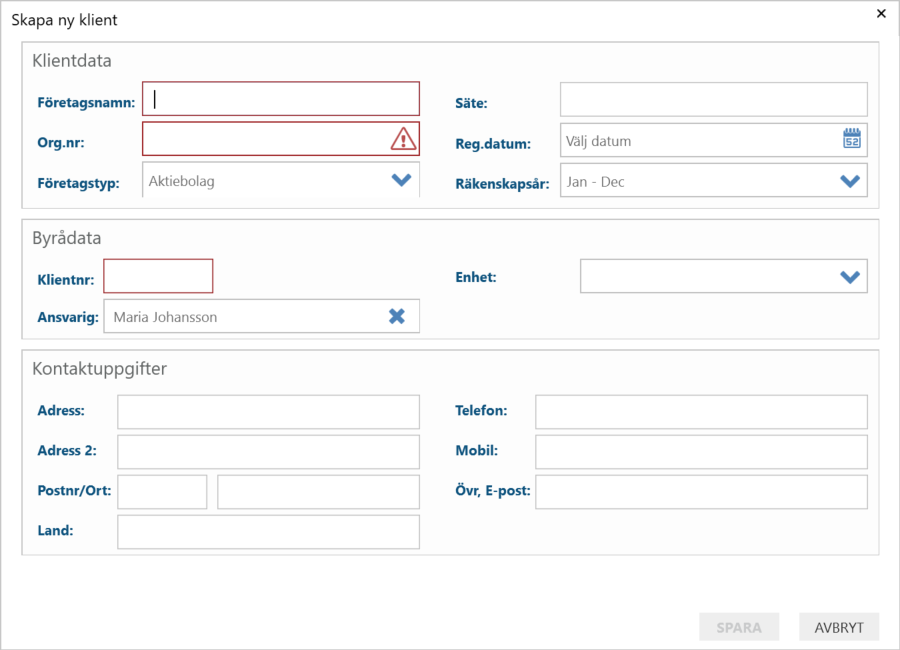Viewport: 900px width, 650px height.
Task: Click the Org.nr validation warning icon
Action: pyautogui.click(x=404, y=139)
